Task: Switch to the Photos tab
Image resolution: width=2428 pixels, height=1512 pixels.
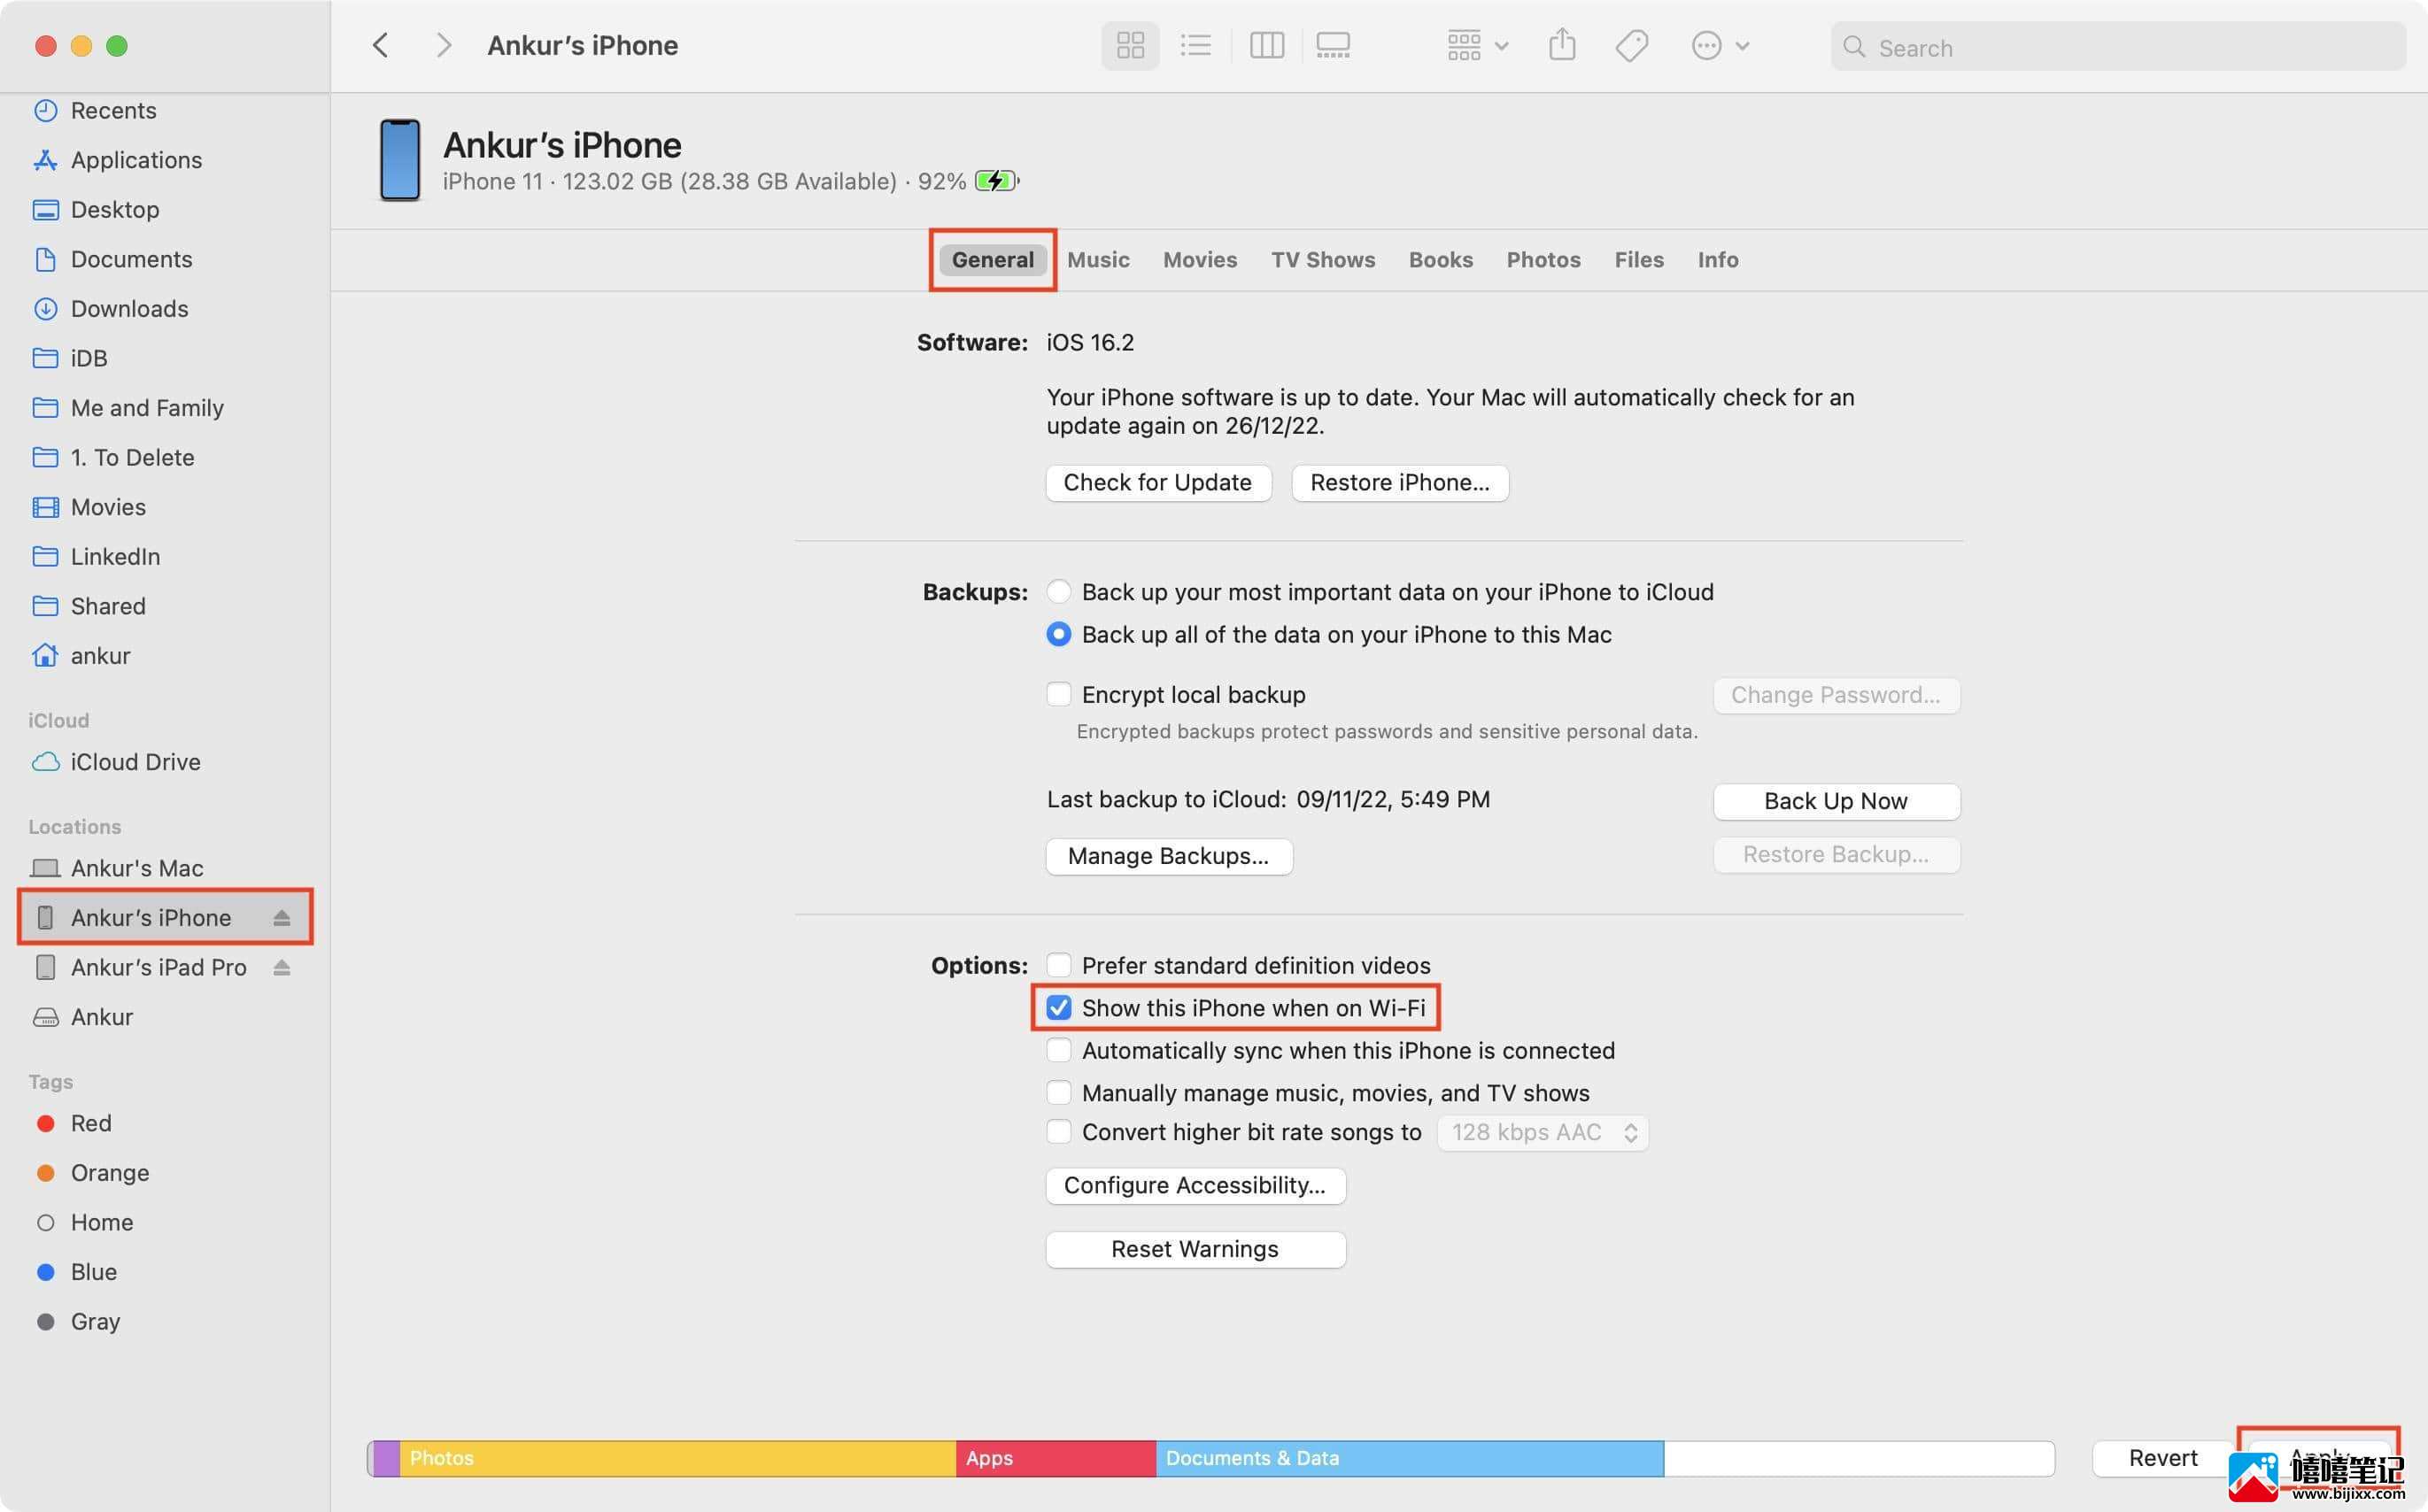Action: tap(1543, 260)
